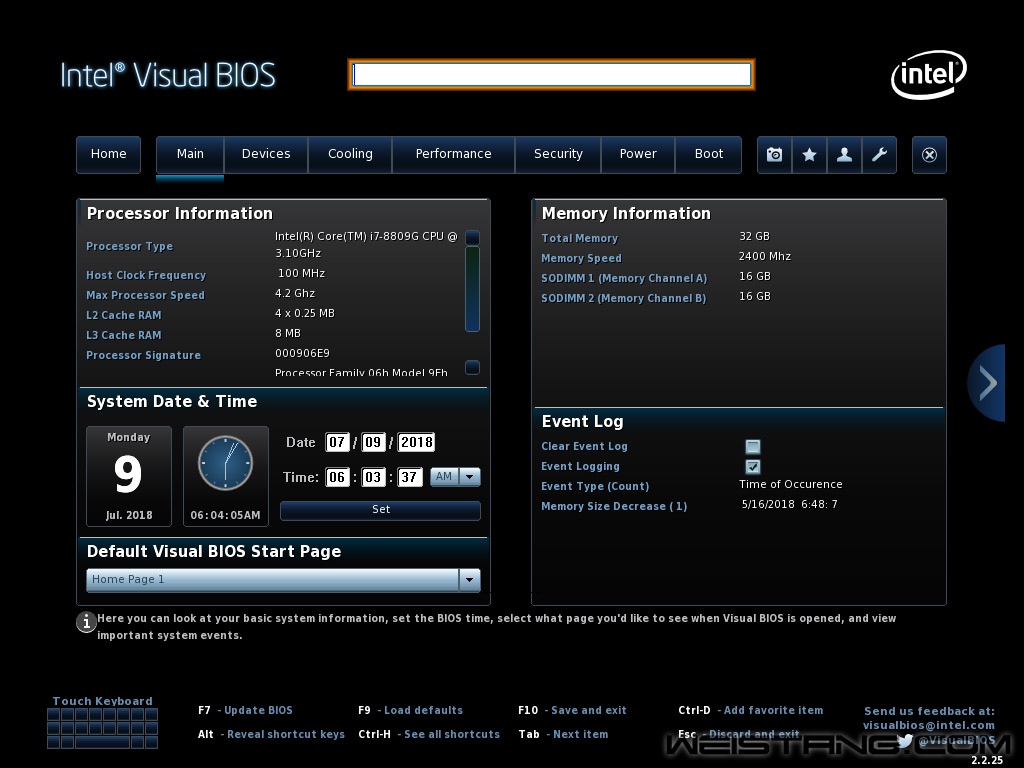Click the visualbios@intel.com feedback address
Image resolution: width=1024 pixels, height=768 pixels.
point(929,726)
